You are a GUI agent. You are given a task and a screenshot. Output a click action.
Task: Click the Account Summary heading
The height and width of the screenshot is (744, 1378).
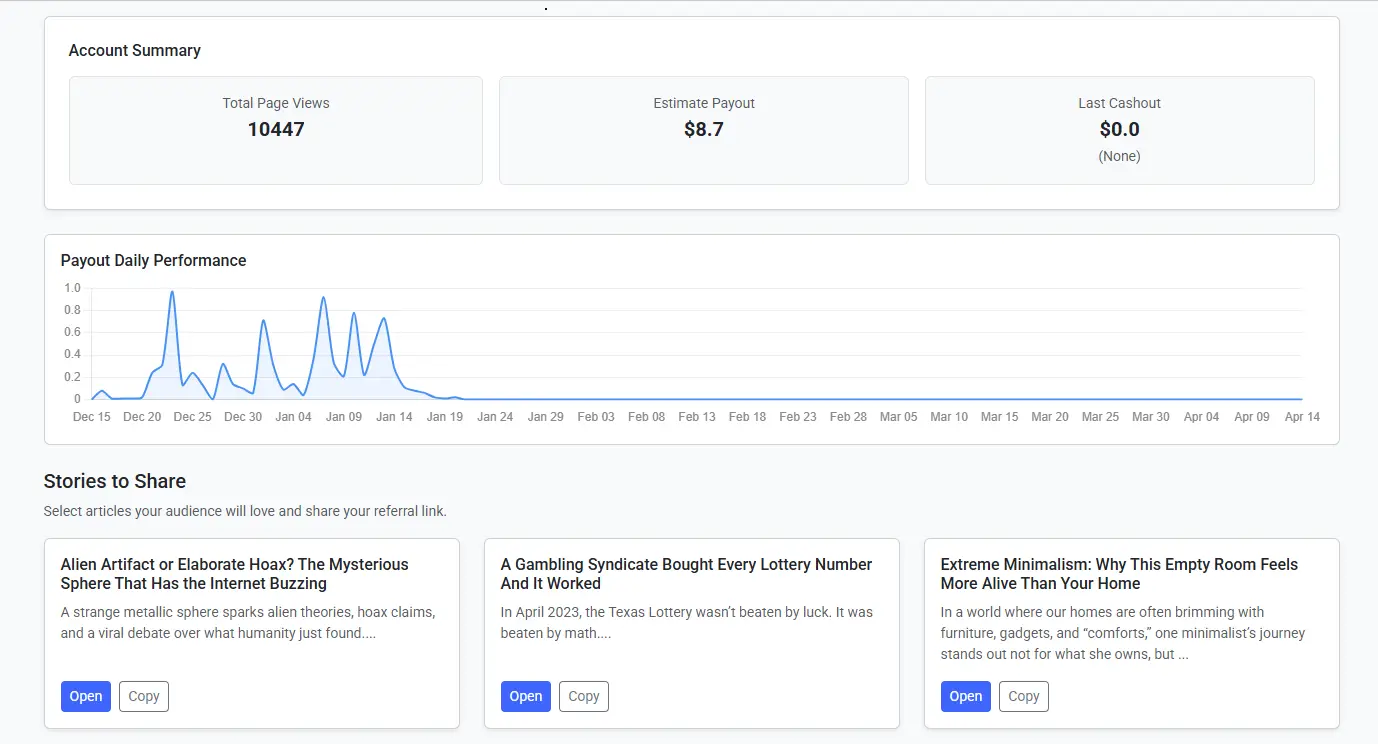pyautogui.click(x=134, y=50)
